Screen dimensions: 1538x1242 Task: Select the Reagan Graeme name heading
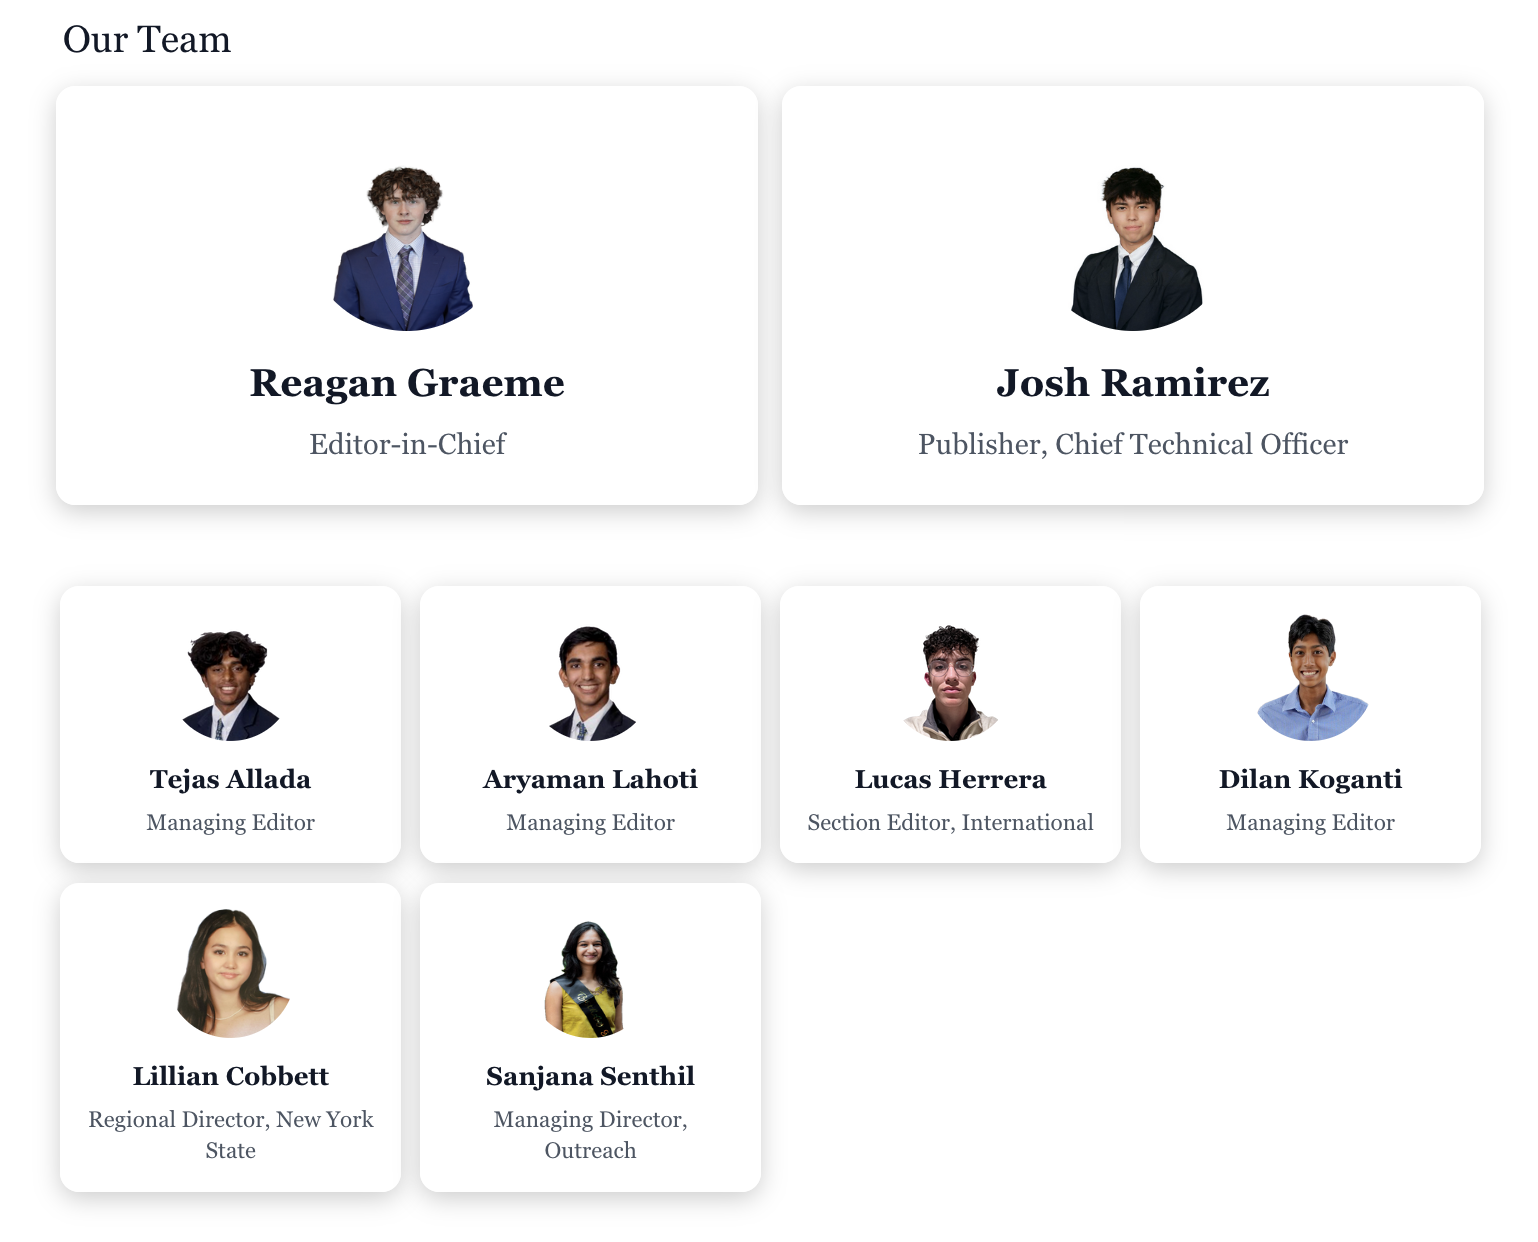pyautogui.click(x=407, y=383)
